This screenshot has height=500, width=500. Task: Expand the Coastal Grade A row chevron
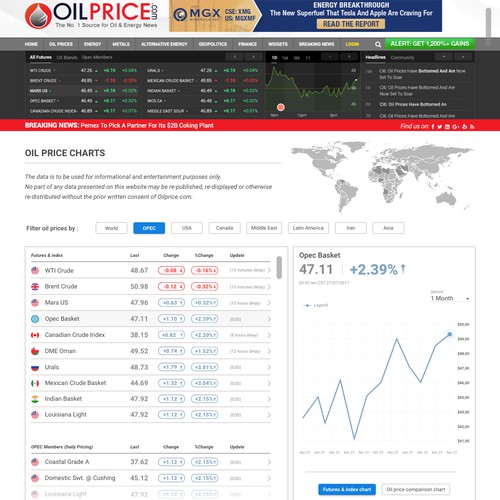(x=269, y=462)
